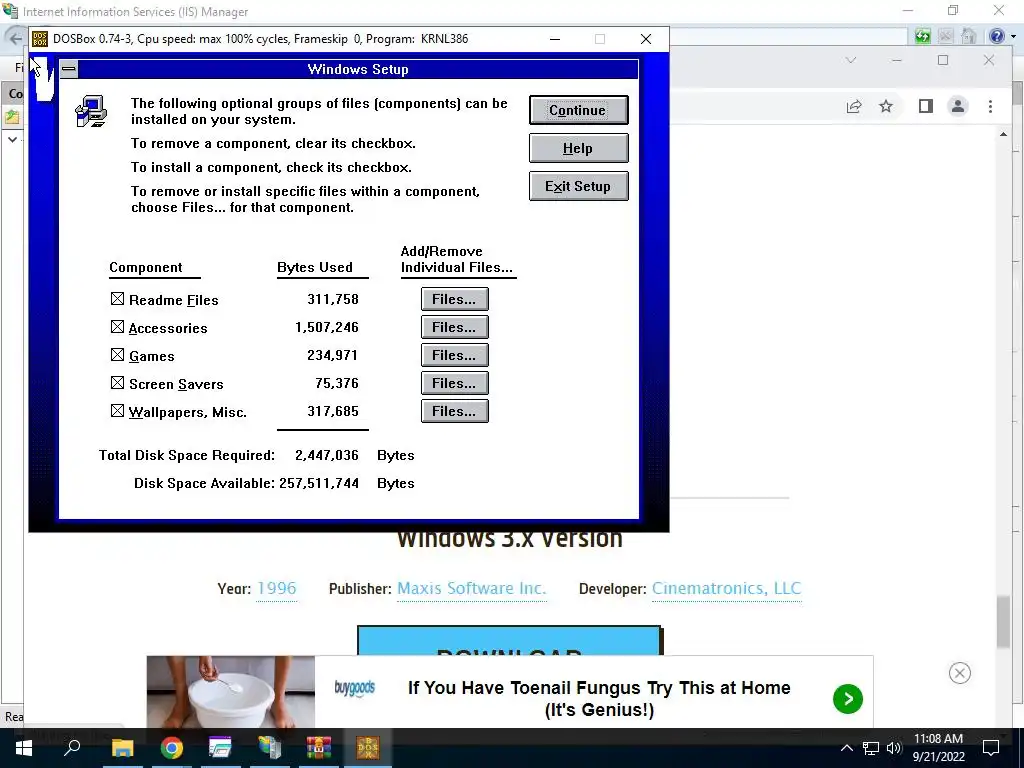Click the green arrow on the ad
This screenshot has width=1024, height=768.
click(x=848, y=699)
